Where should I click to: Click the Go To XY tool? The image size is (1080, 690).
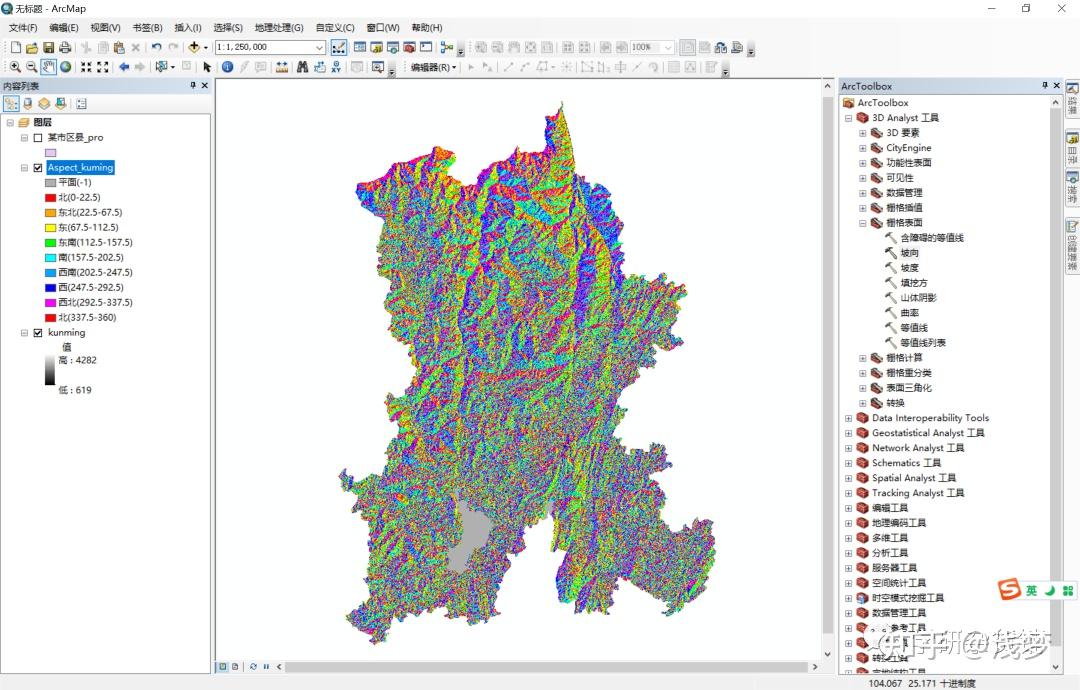[336, 67]
